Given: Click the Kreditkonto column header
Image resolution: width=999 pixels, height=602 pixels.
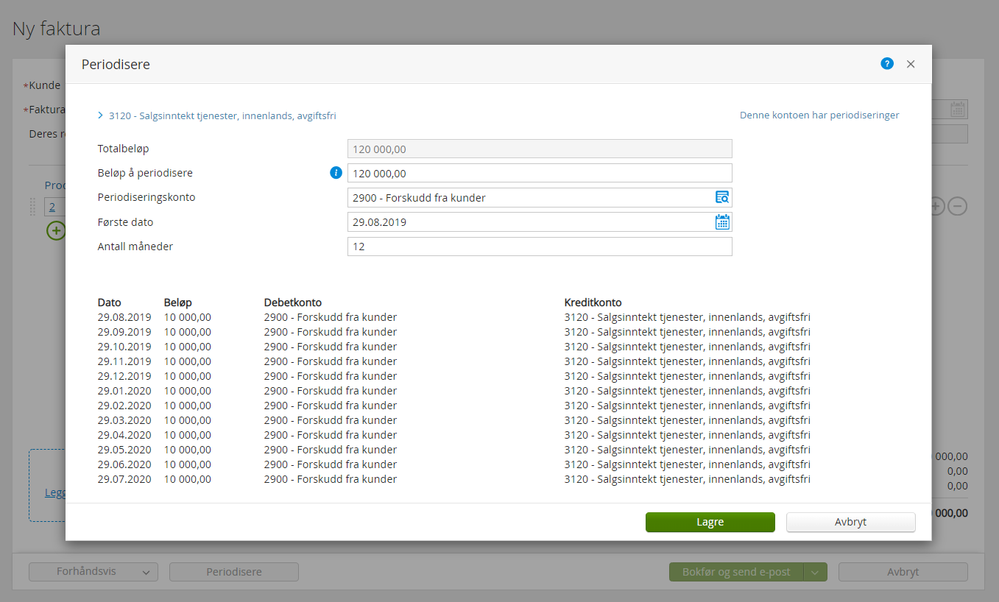Looking at the screenshot, I should (x=593, y=303).
